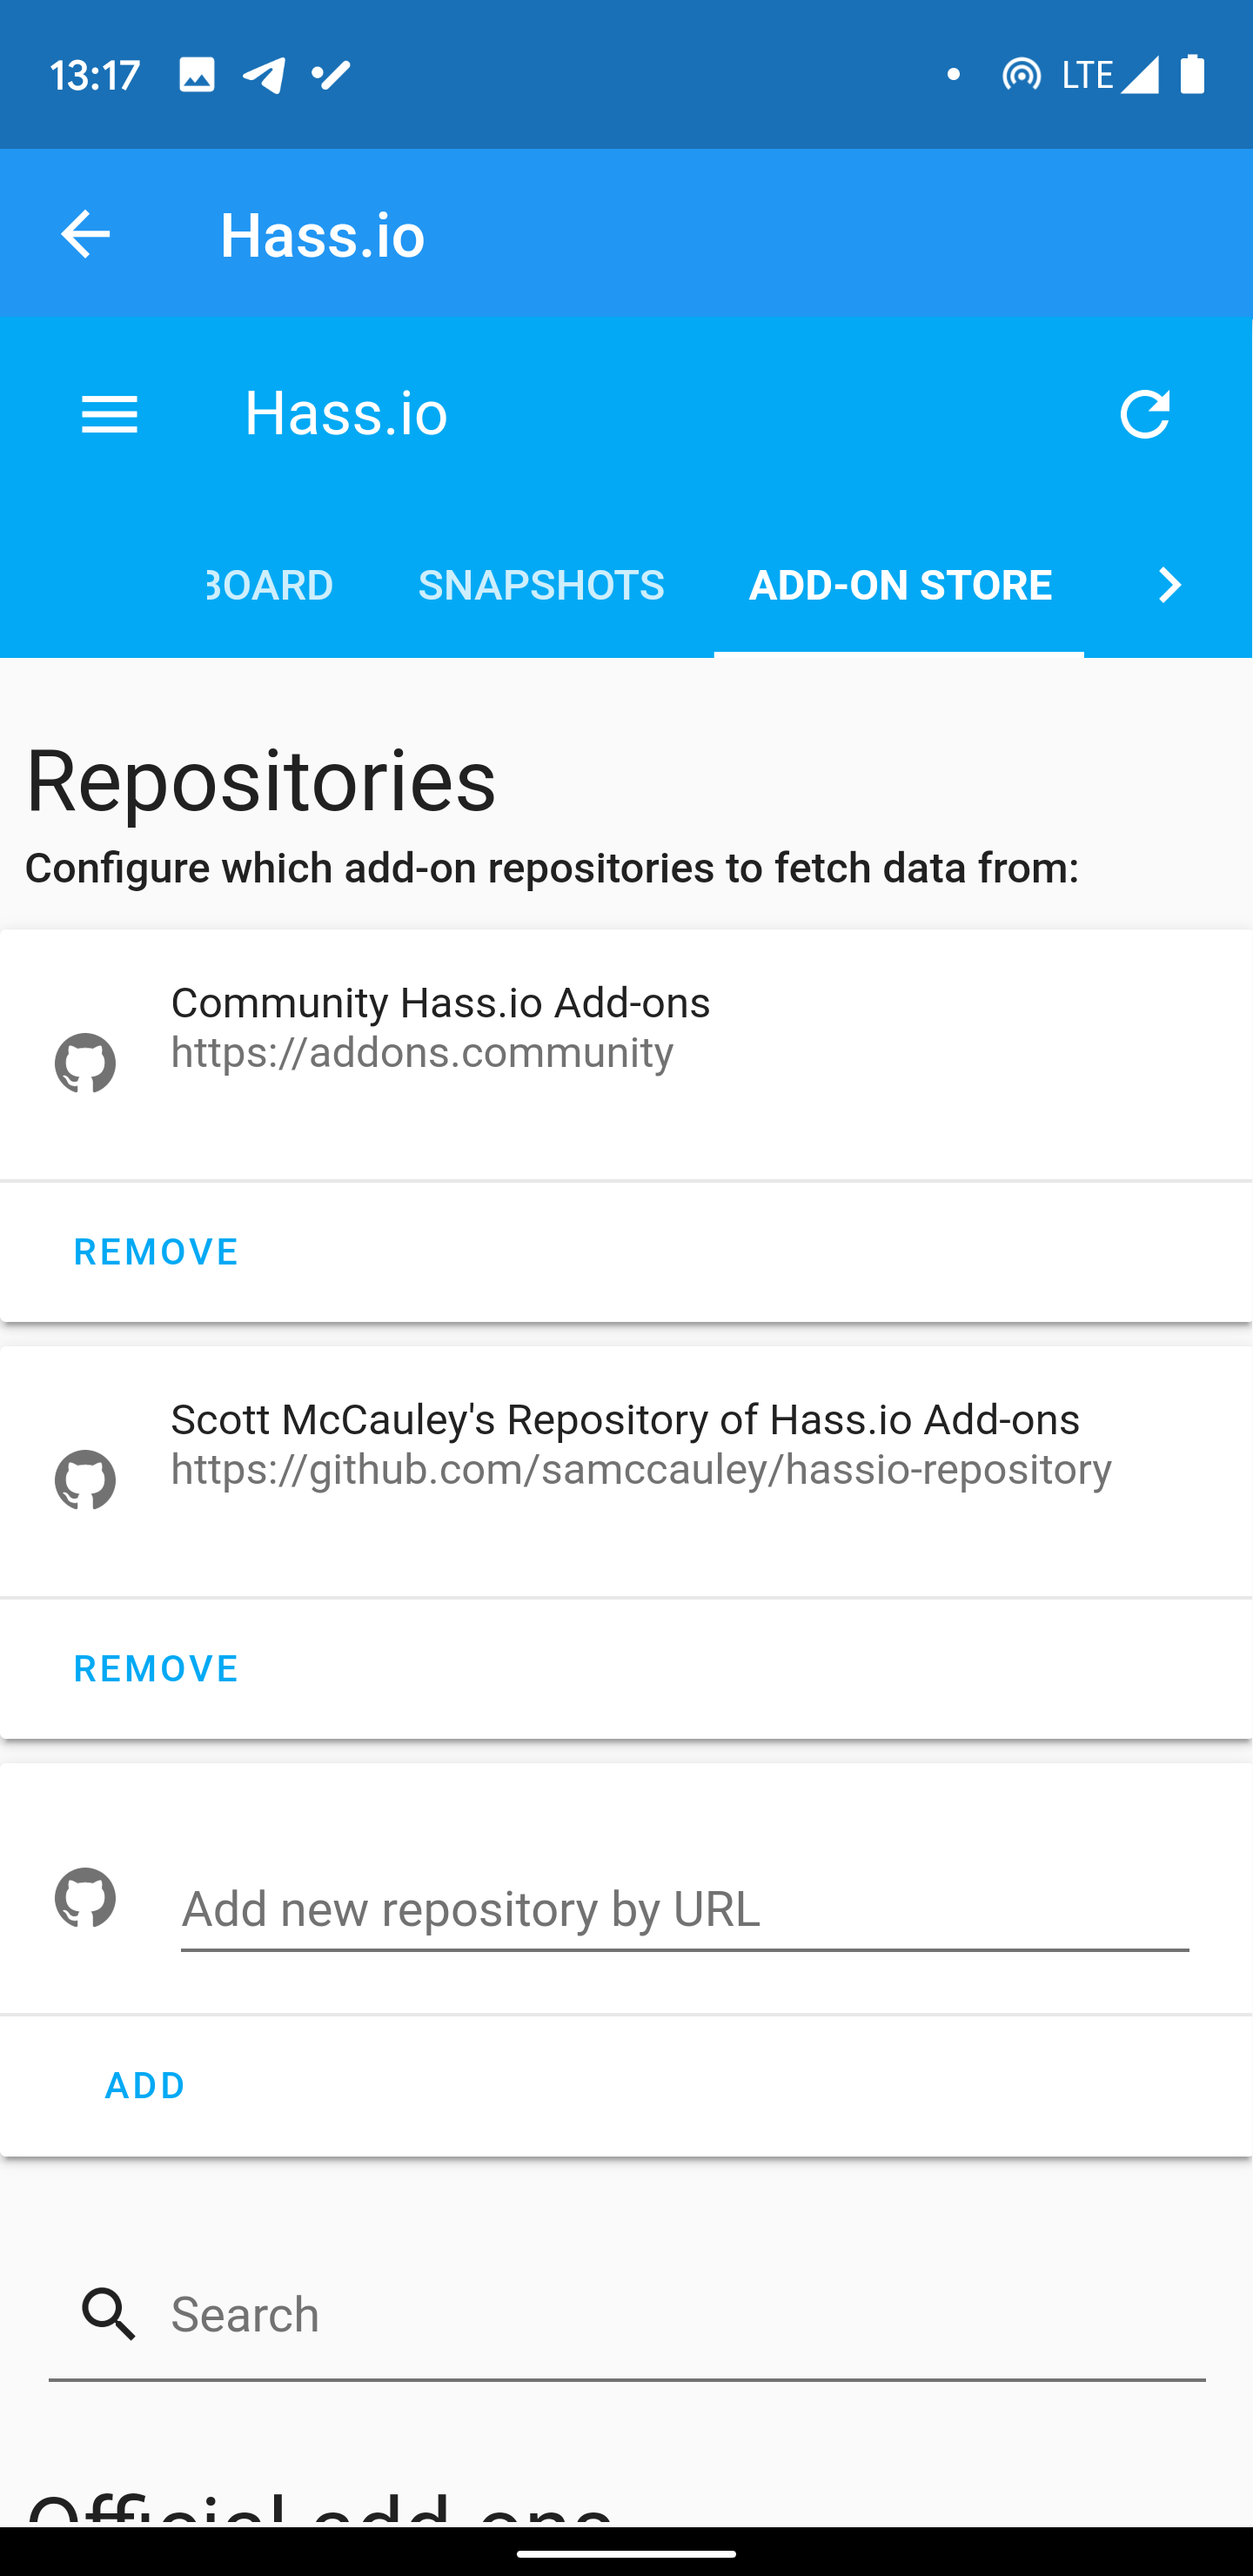The image size is (1253, 2576).
Task: Focus the Search add-ons field
Action: pyautogui.click(x=627, y=2315)
